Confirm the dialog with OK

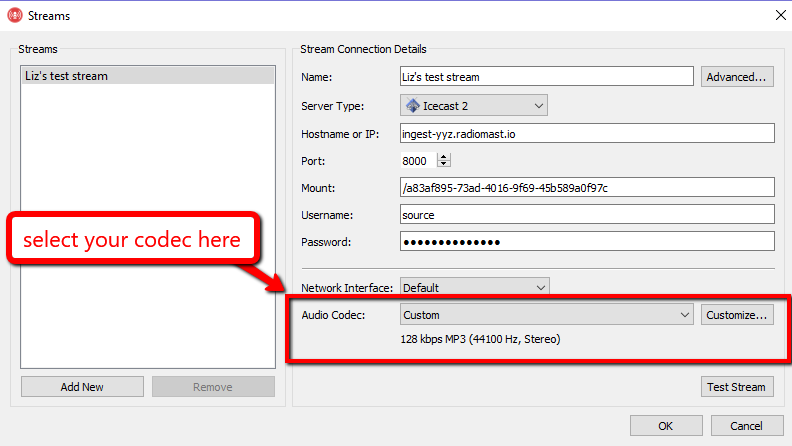coord(665,426)
